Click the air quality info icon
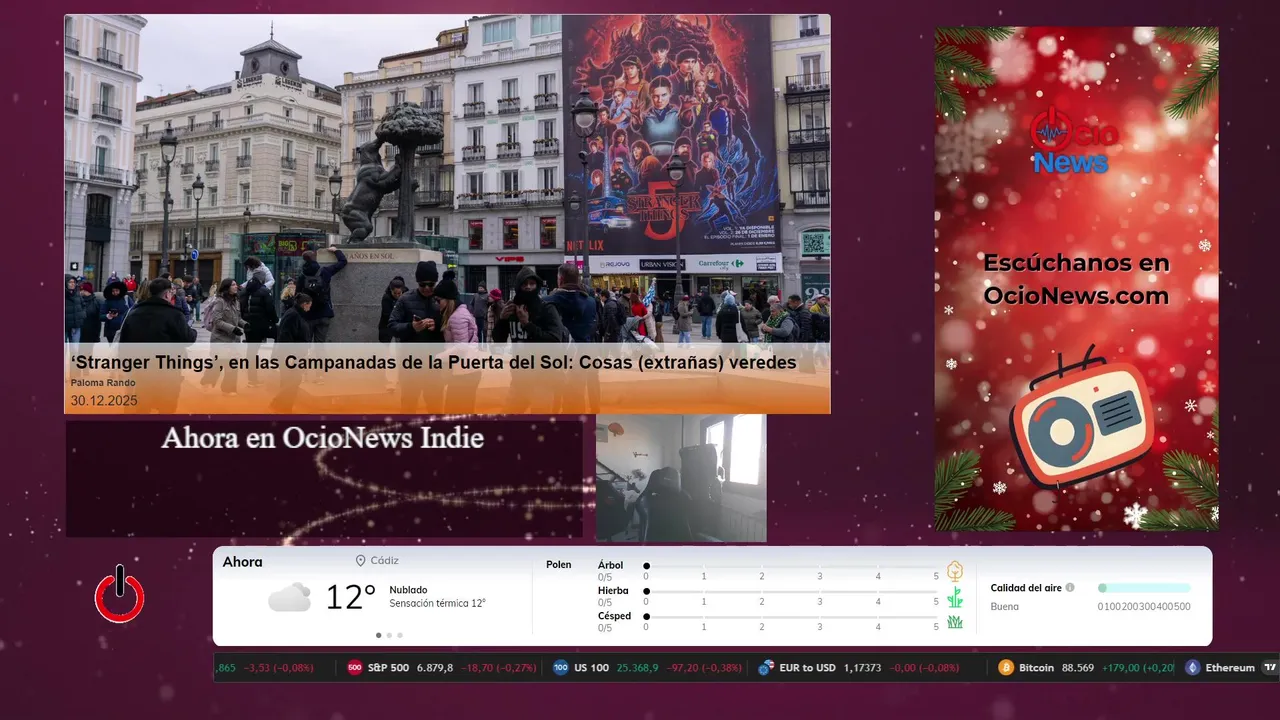The height and width of the screenshot is (720, 1280). point(1070,588)
